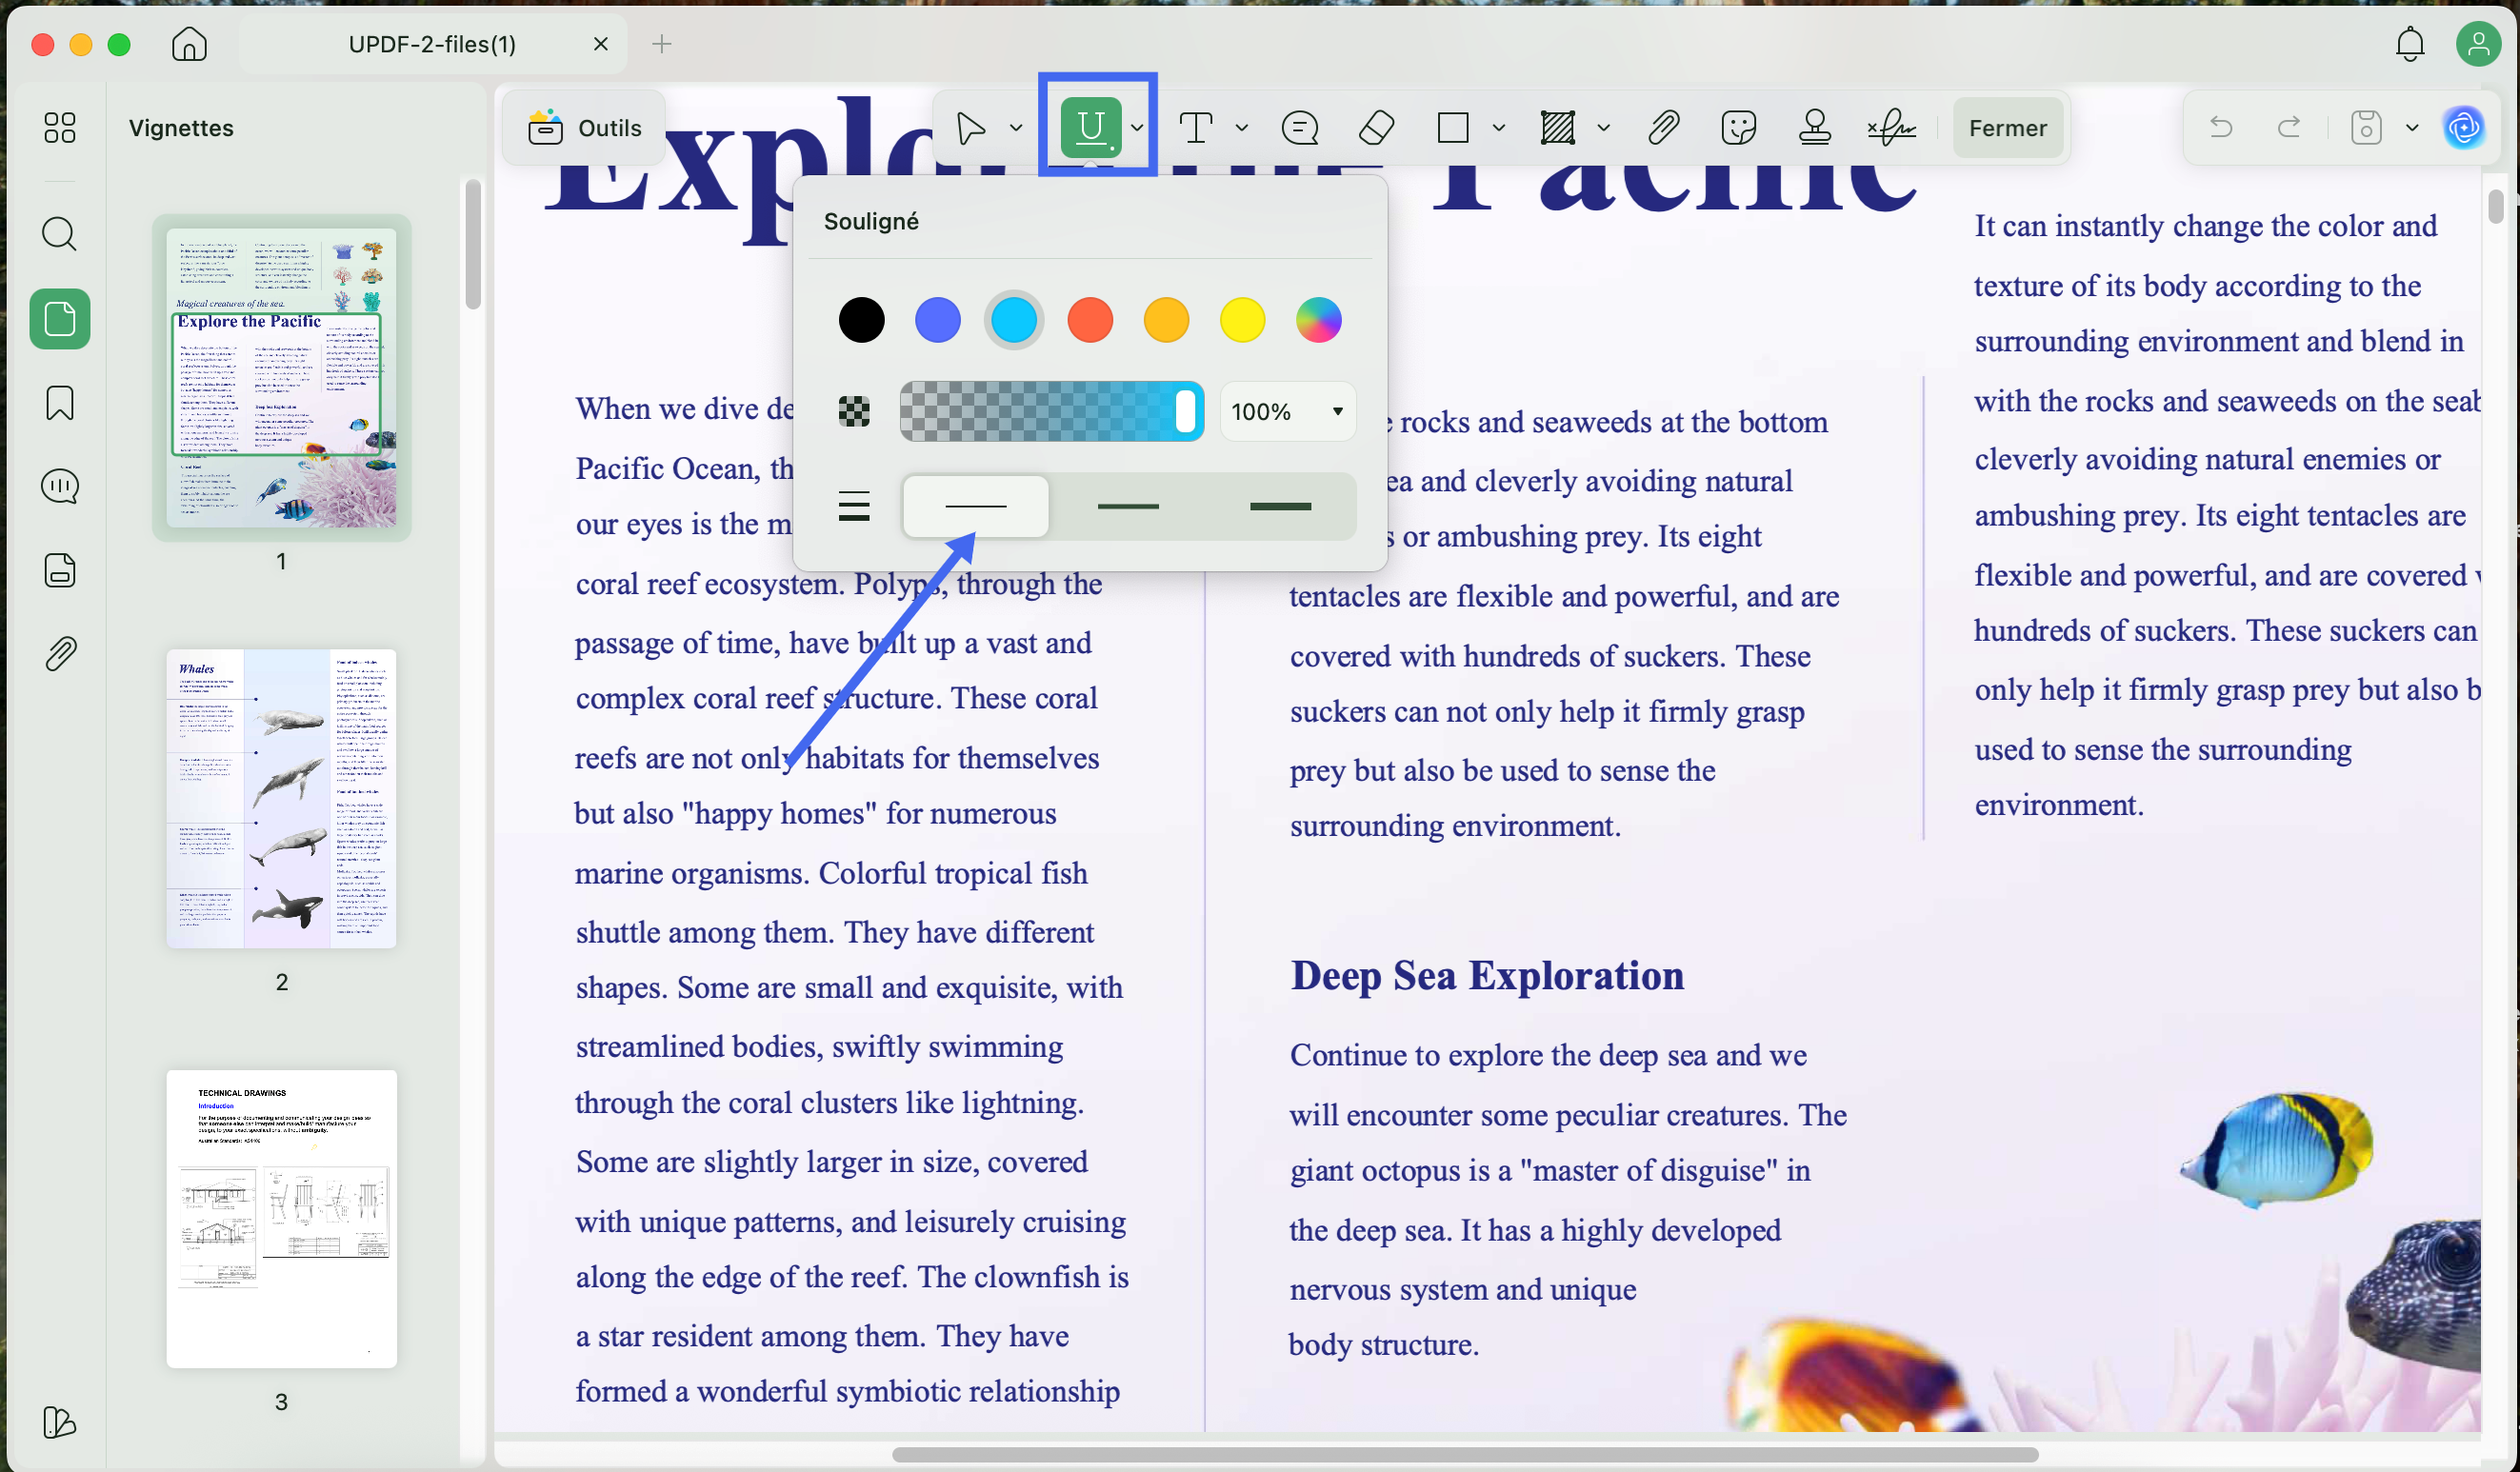Select the thin underline thickness
Image resolution: width=2520 pixels, height=1472 pixels.
975,506
